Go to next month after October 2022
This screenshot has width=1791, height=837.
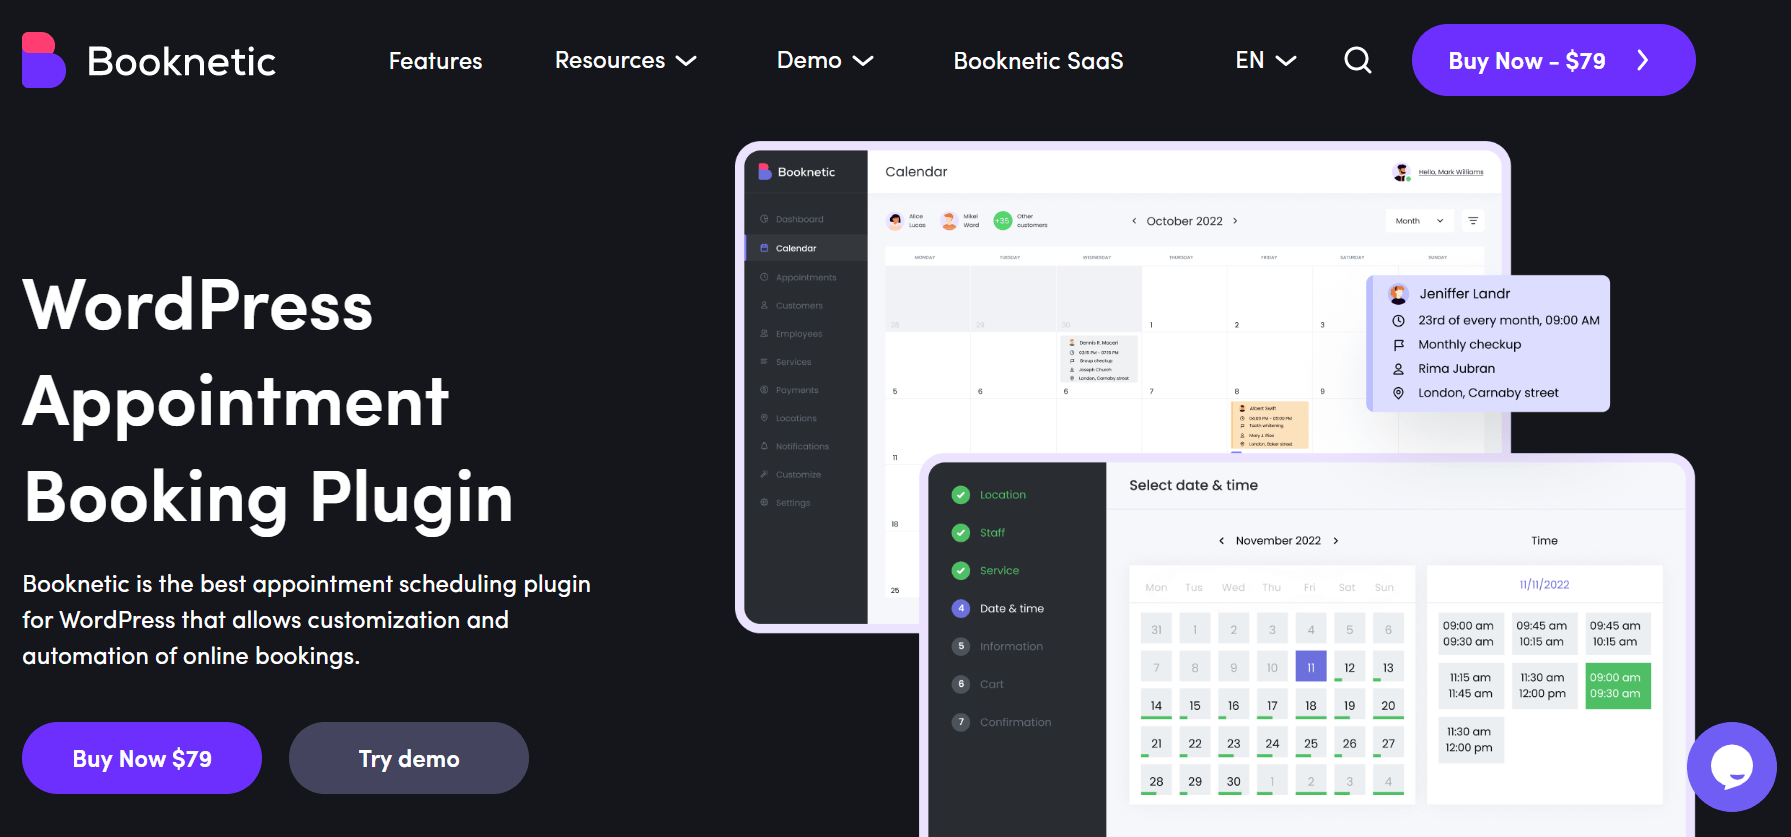tap(1235, 221)
